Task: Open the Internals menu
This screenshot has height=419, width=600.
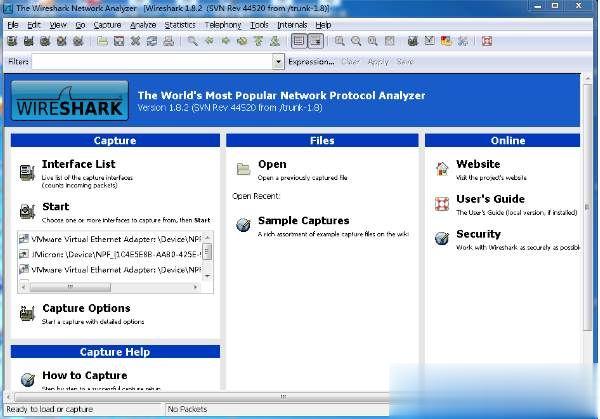Action: click(x=292, y=25)
